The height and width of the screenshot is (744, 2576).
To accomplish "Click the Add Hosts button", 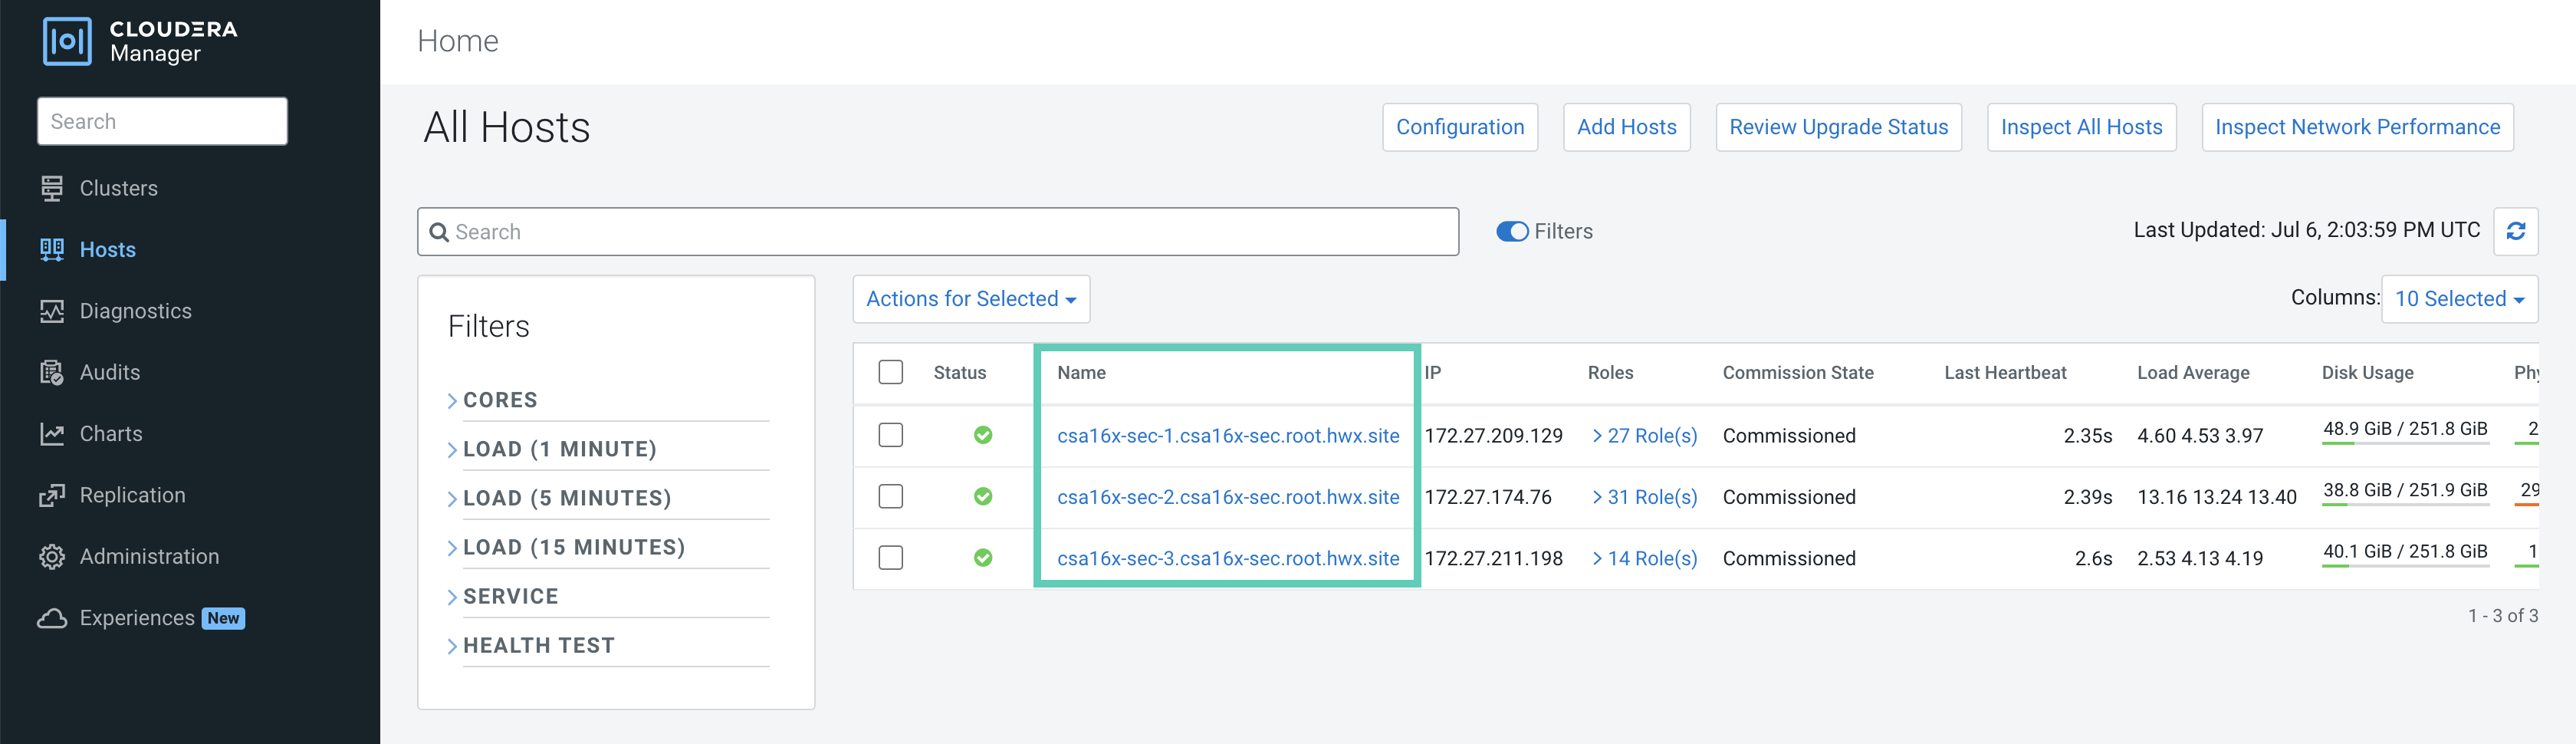I will 1626,127.
